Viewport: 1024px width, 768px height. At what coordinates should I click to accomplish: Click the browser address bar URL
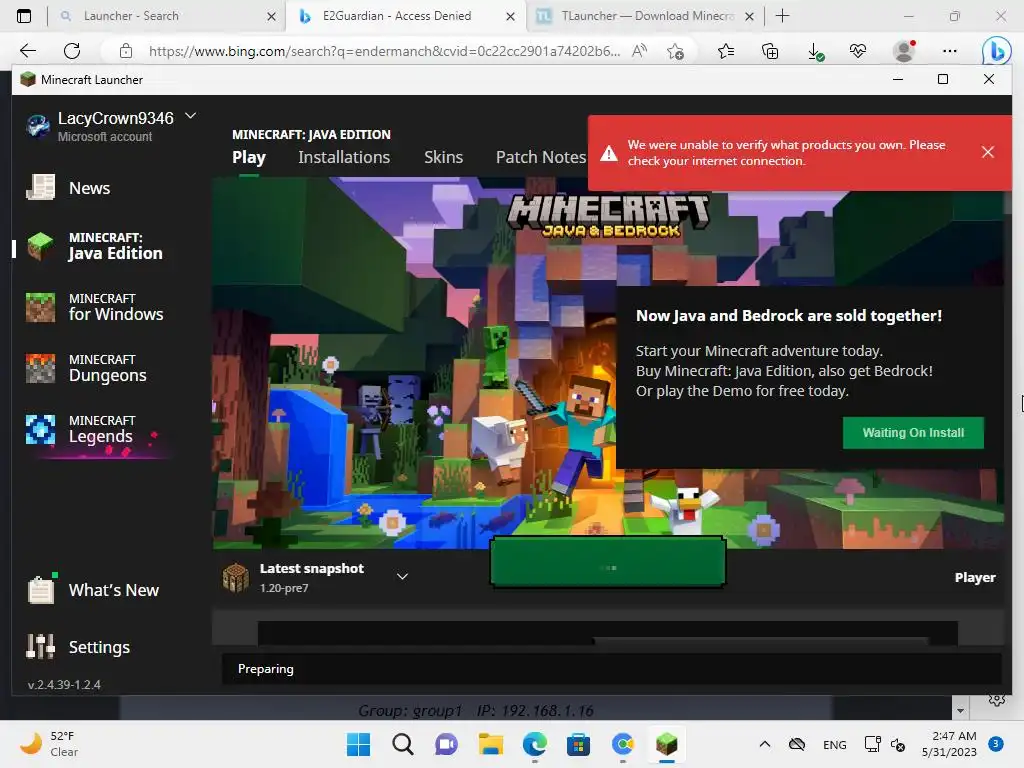point(384,51)
